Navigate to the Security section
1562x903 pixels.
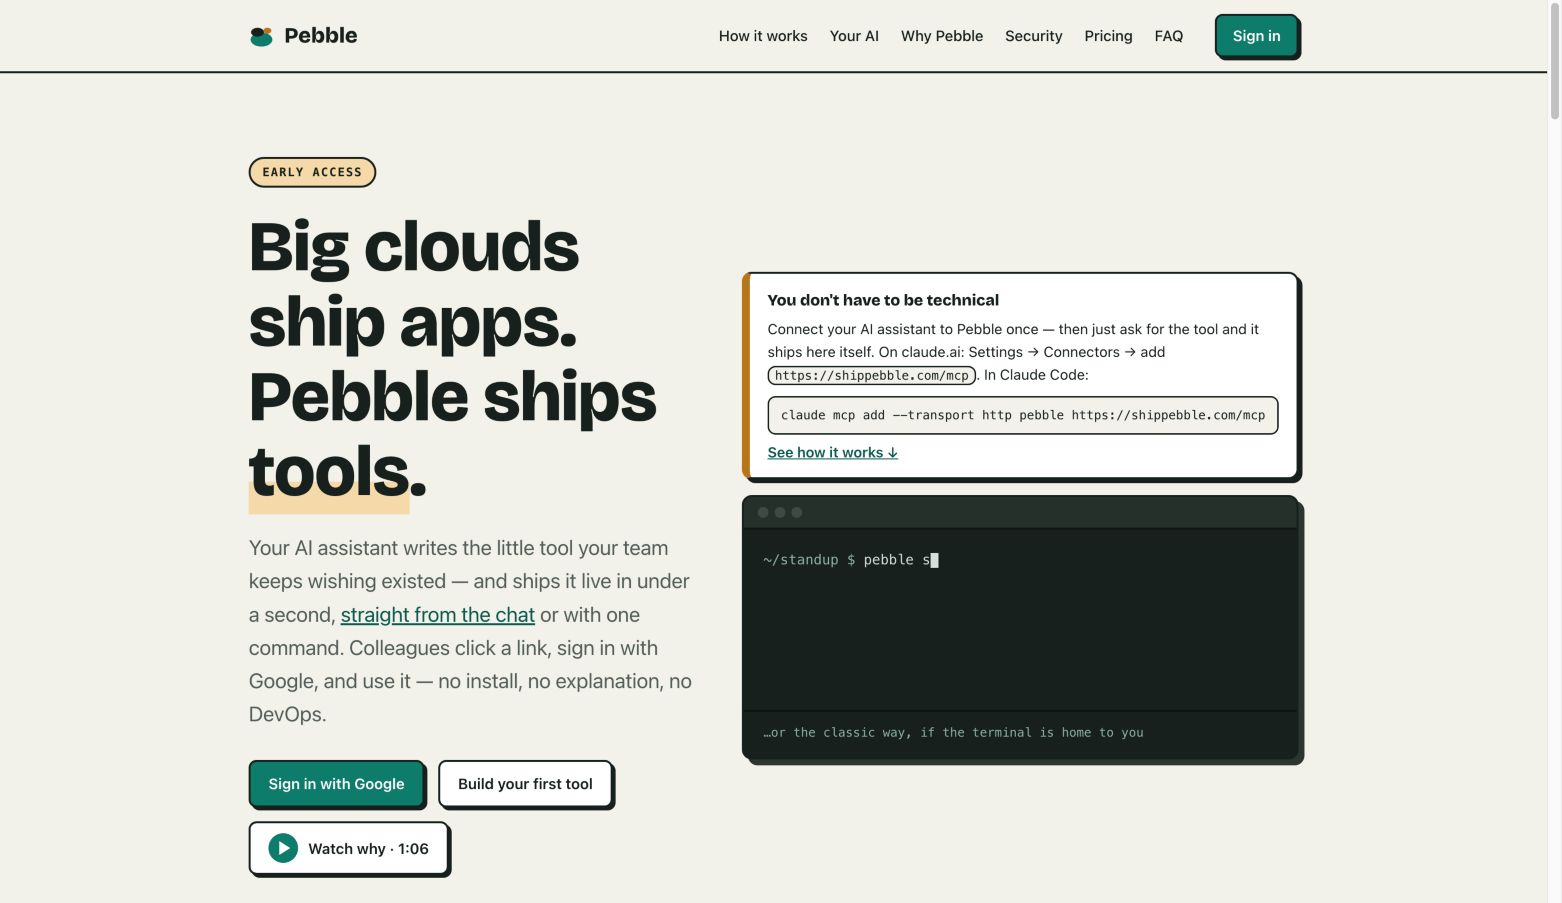[1033, 36]
